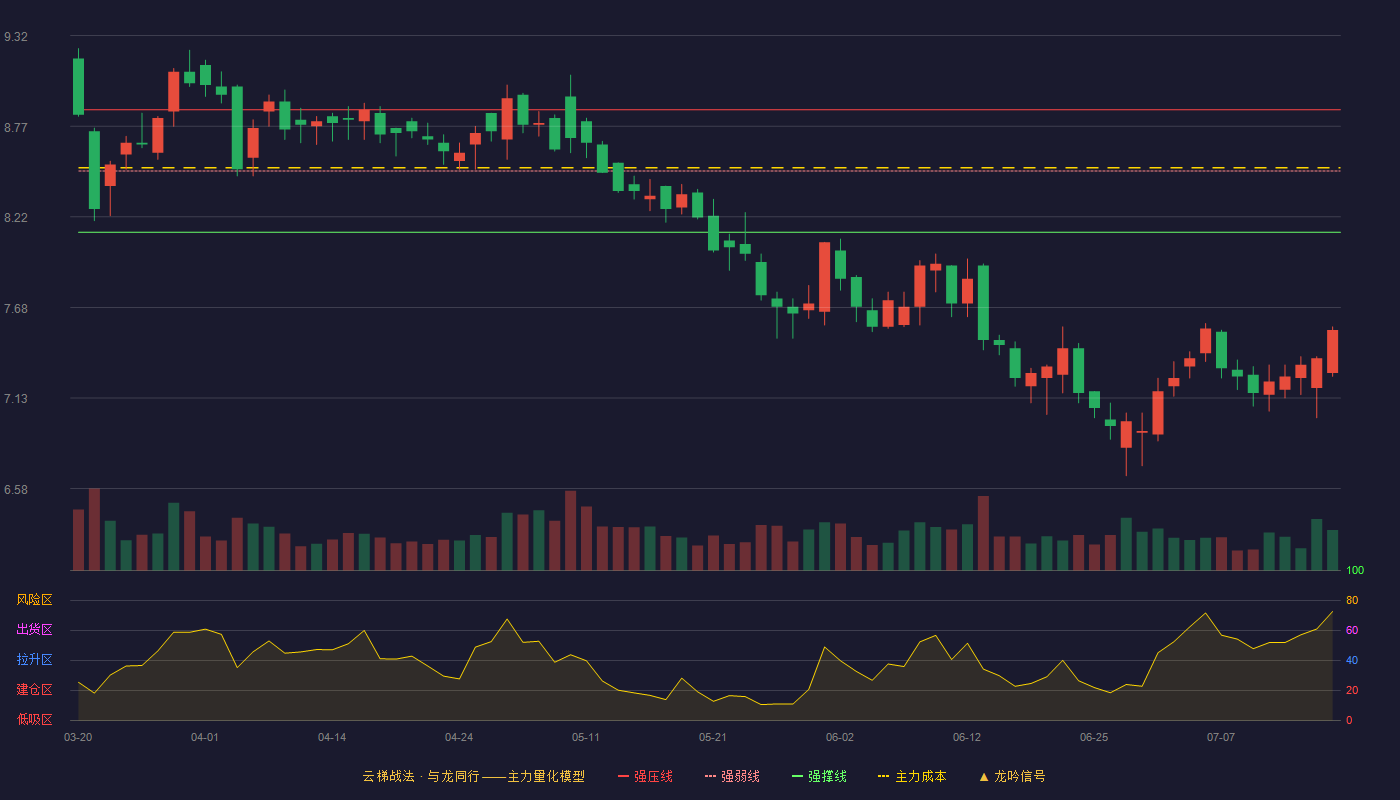Image resolution: width=1400 pixels, height=800 pixels.
Task: Toggle the 强弱线 legend entry
Action: pos(732,776)
